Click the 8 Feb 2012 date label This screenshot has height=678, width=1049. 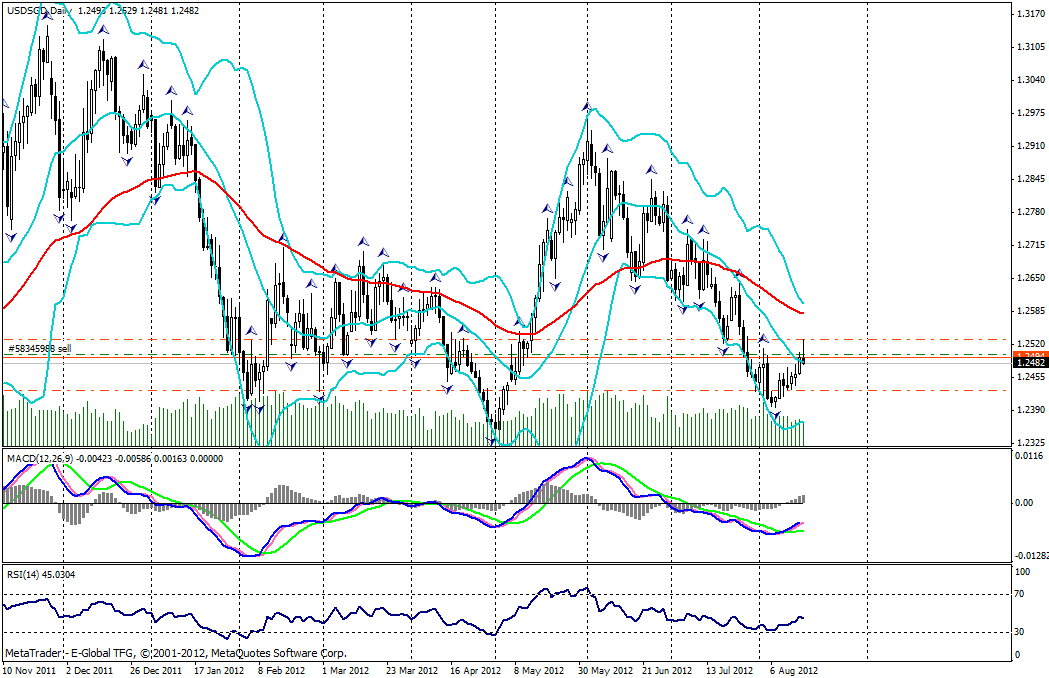click(x=282, y=671)
